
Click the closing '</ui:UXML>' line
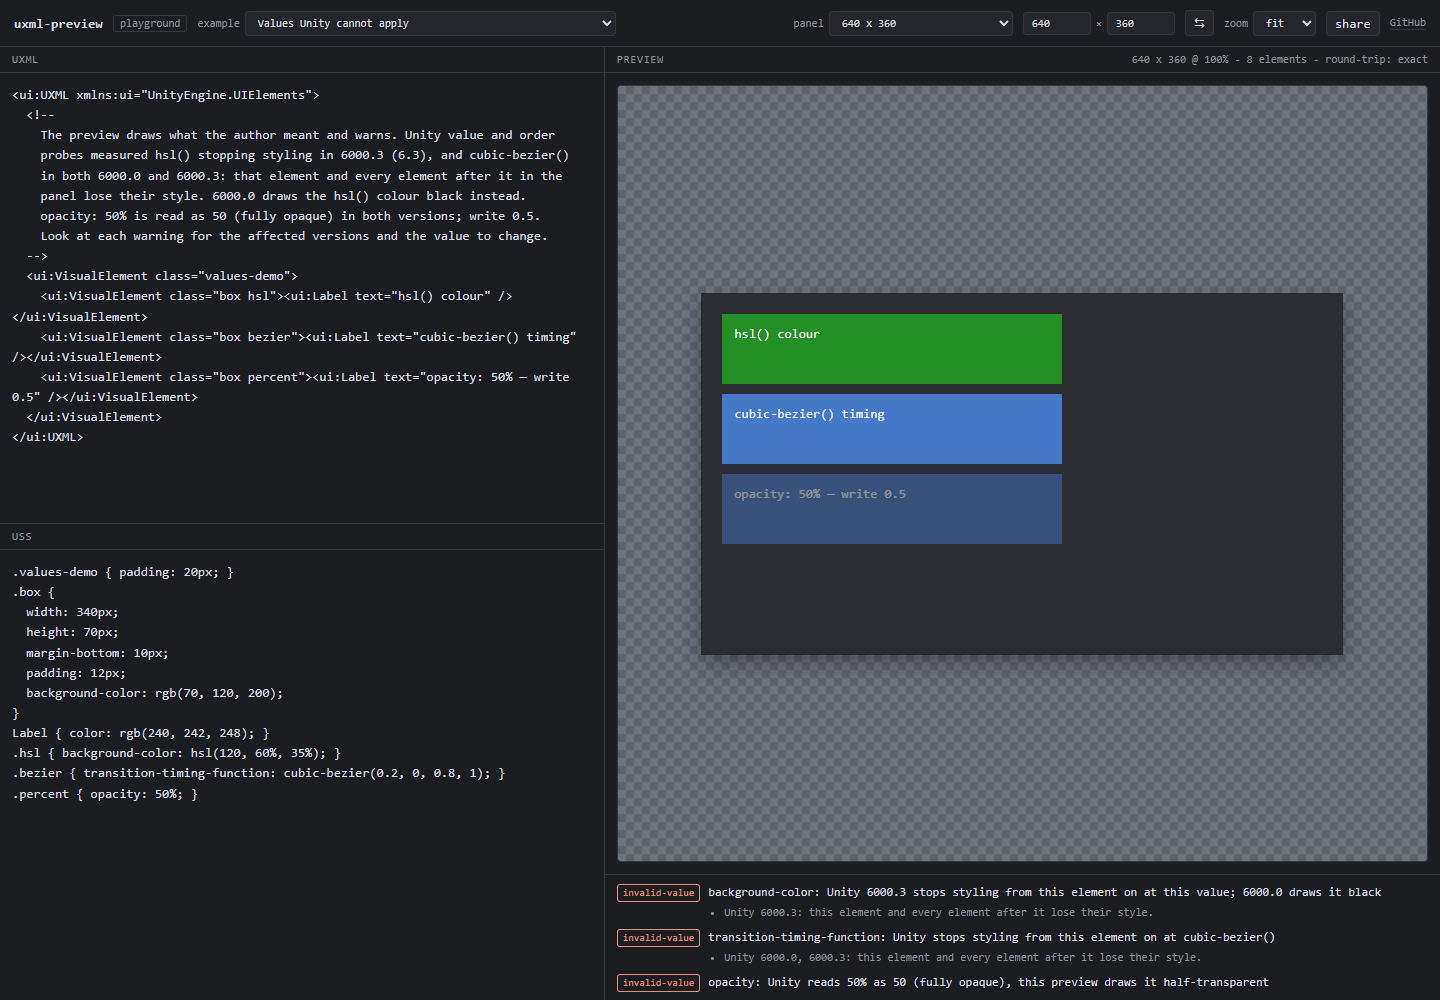tap(47, 437)
